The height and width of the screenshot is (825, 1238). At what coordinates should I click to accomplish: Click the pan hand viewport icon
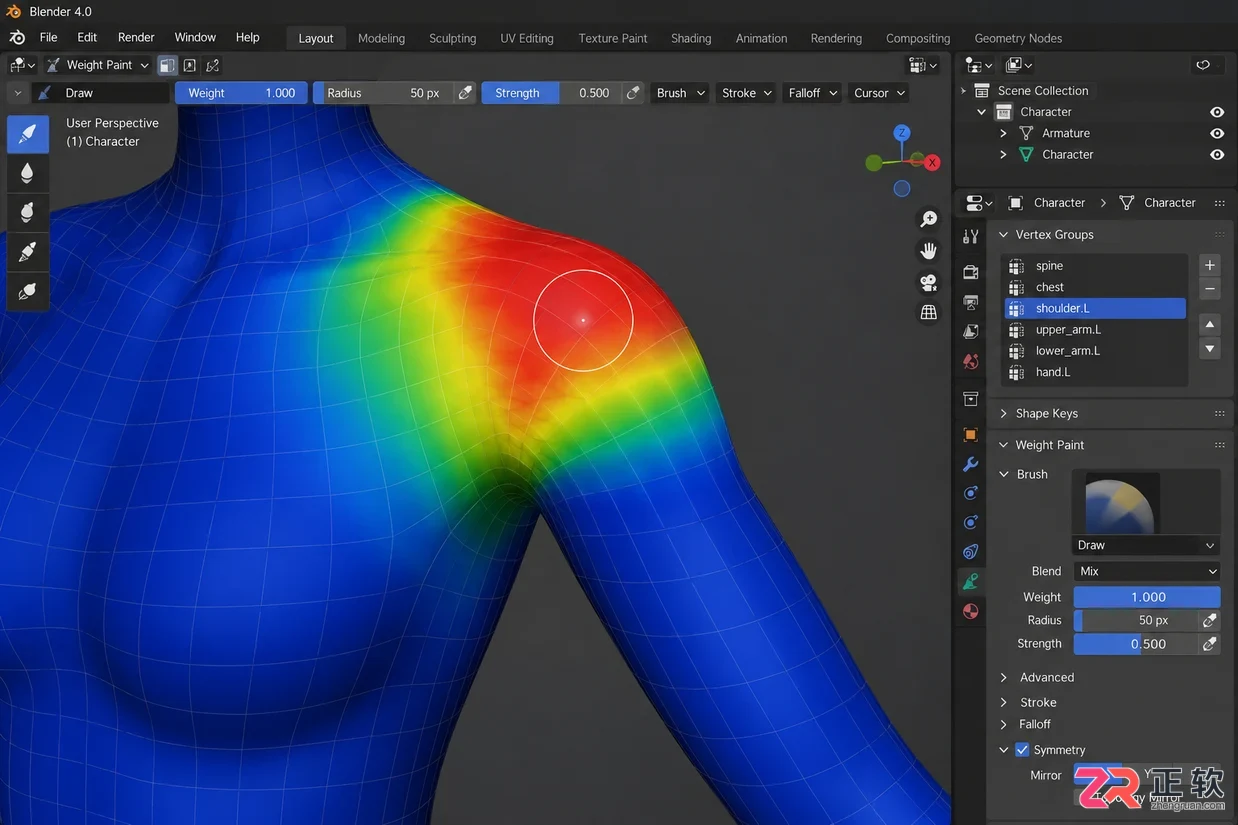pyautogui.click(x=929, y=250)
